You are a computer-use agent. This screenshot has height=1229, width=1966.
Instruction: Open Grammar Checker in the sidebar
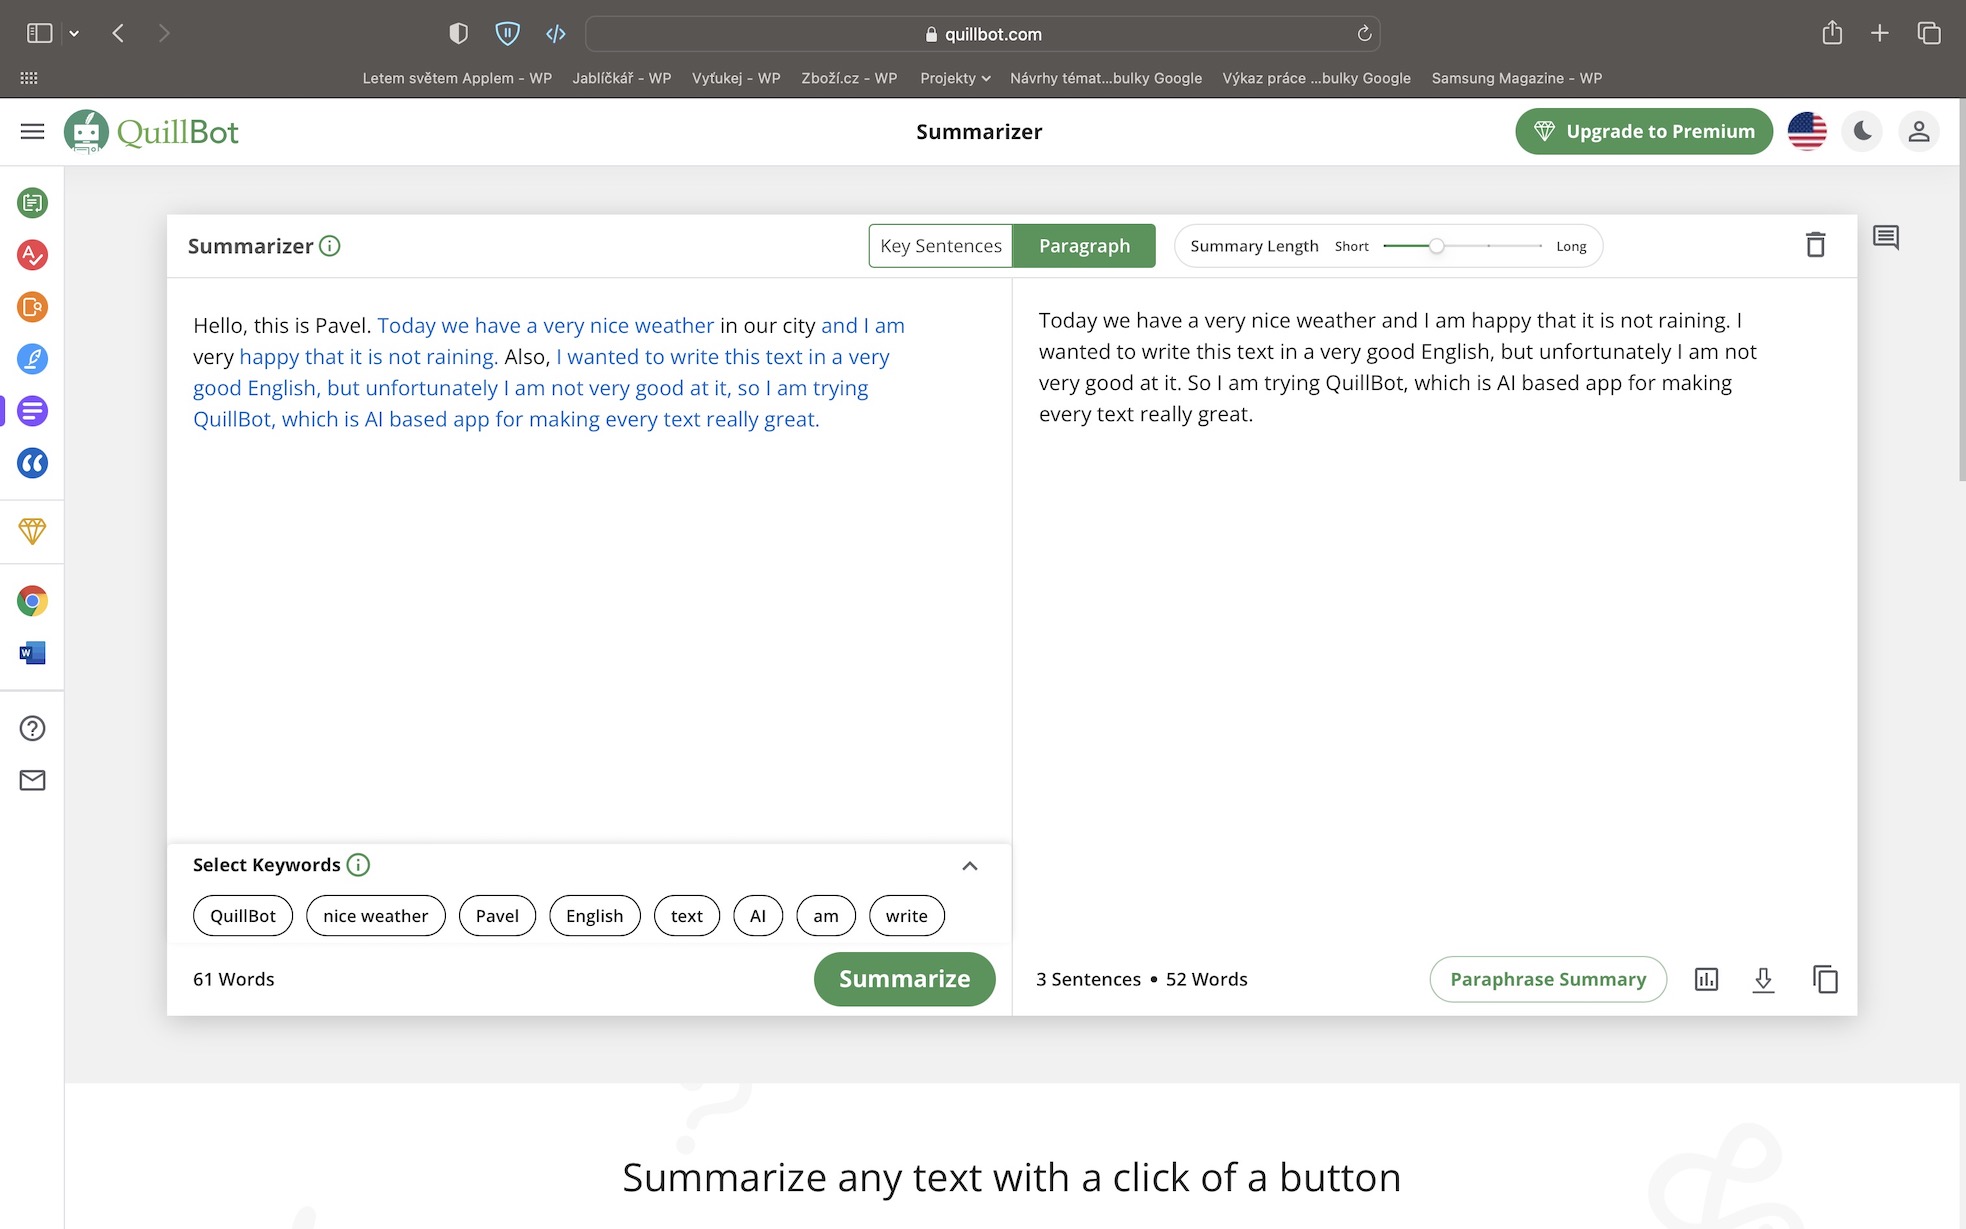point(32,255)
